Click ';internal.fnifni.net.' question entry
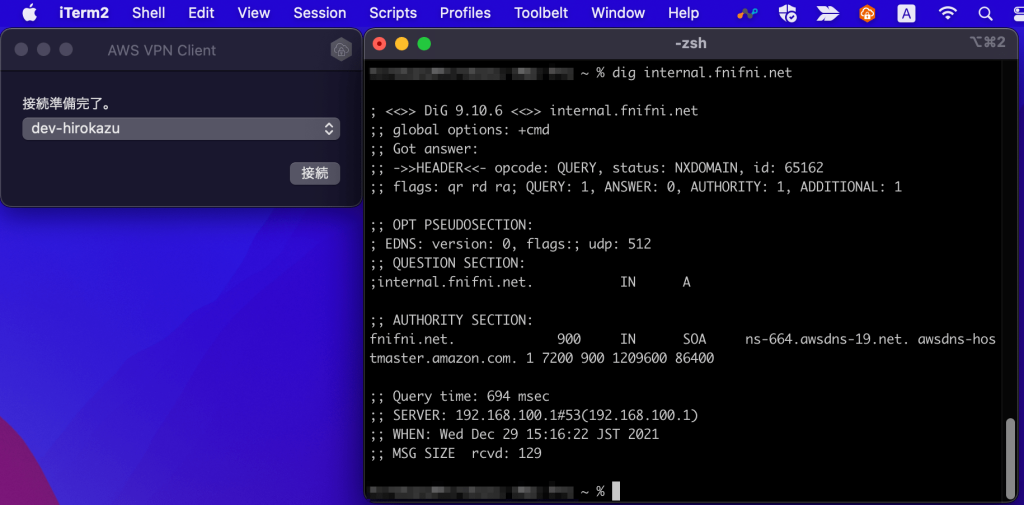 tap(452, 282)
